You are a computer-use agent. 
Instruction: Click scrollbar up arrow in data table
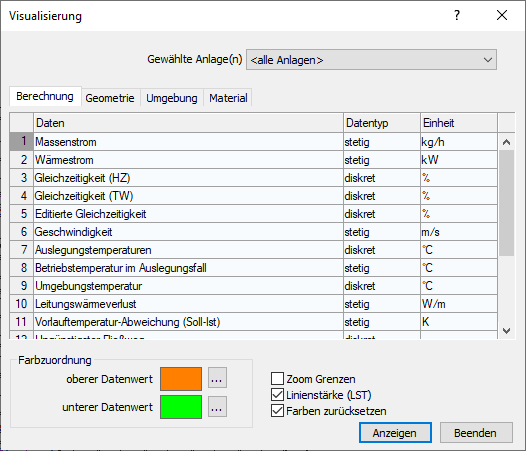pos(506,142)
